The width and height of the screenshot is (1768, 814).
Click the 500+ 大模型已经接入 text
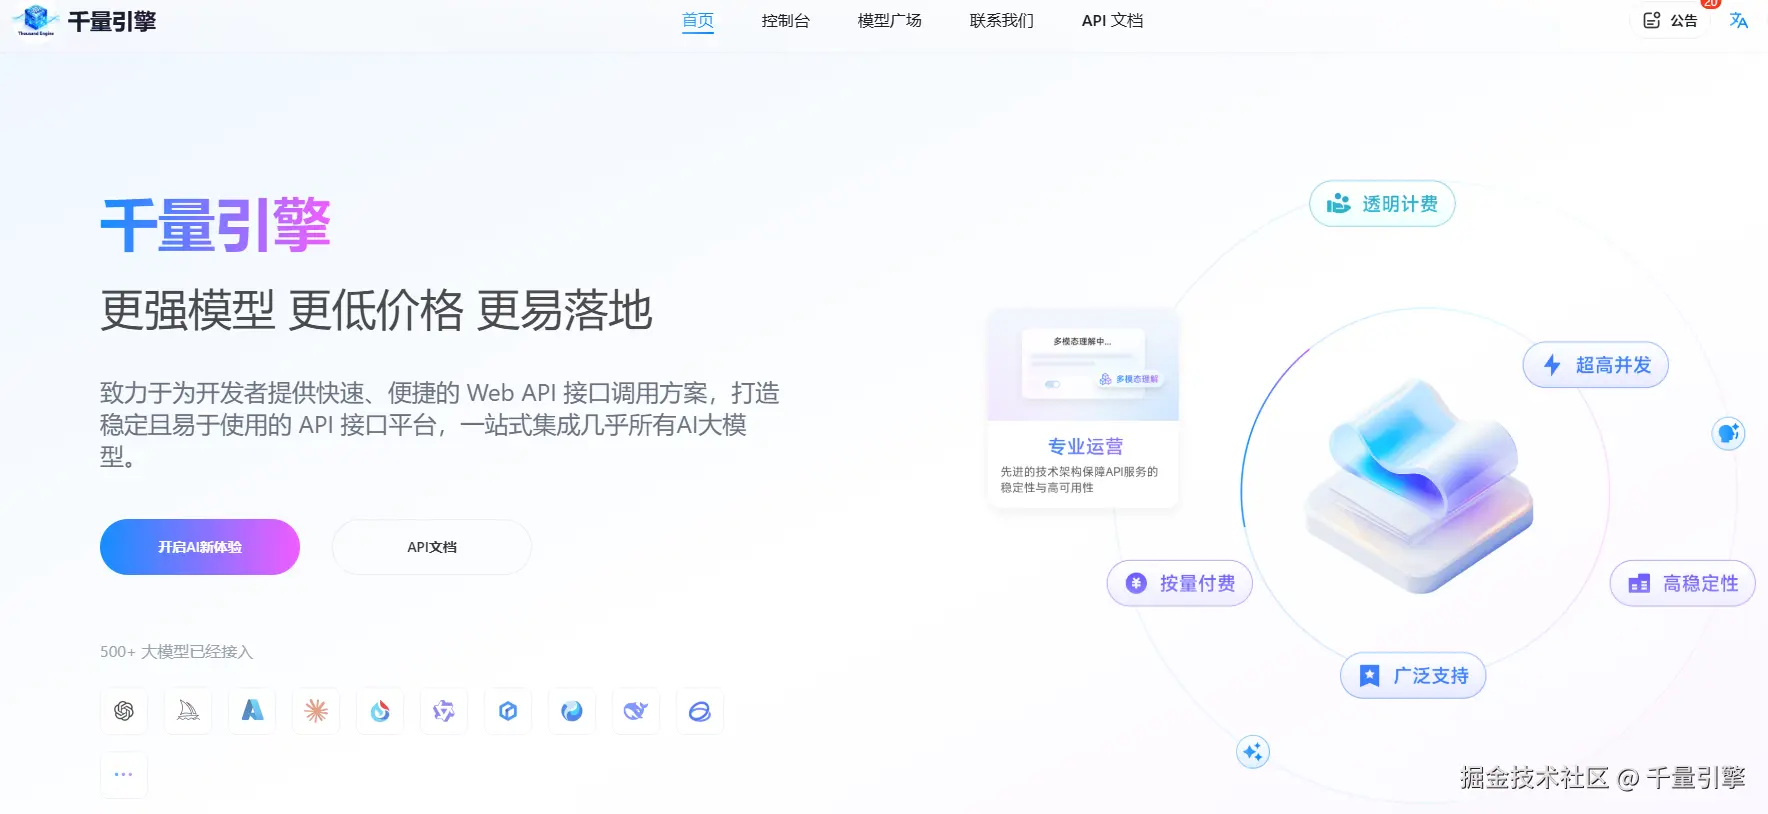tap(177, 652)
